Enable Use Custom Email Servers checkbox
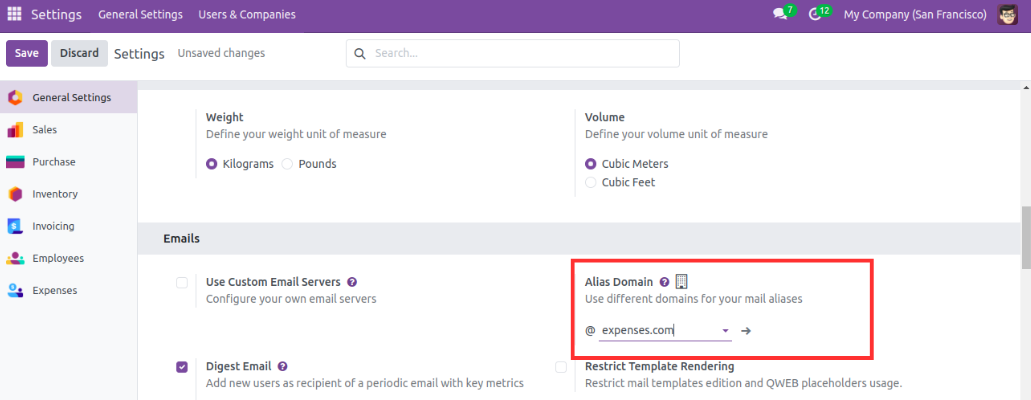This screenshot has width=1031, height=400. point(182,283)
